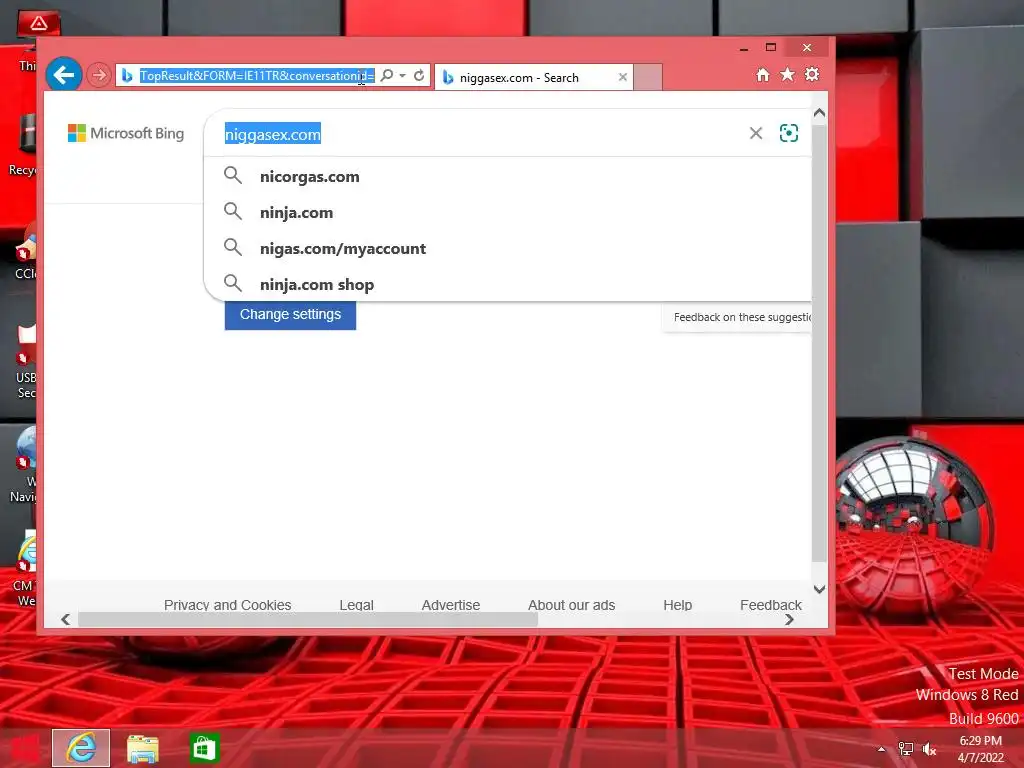Open the Feedback footer link

click(771, 605)
